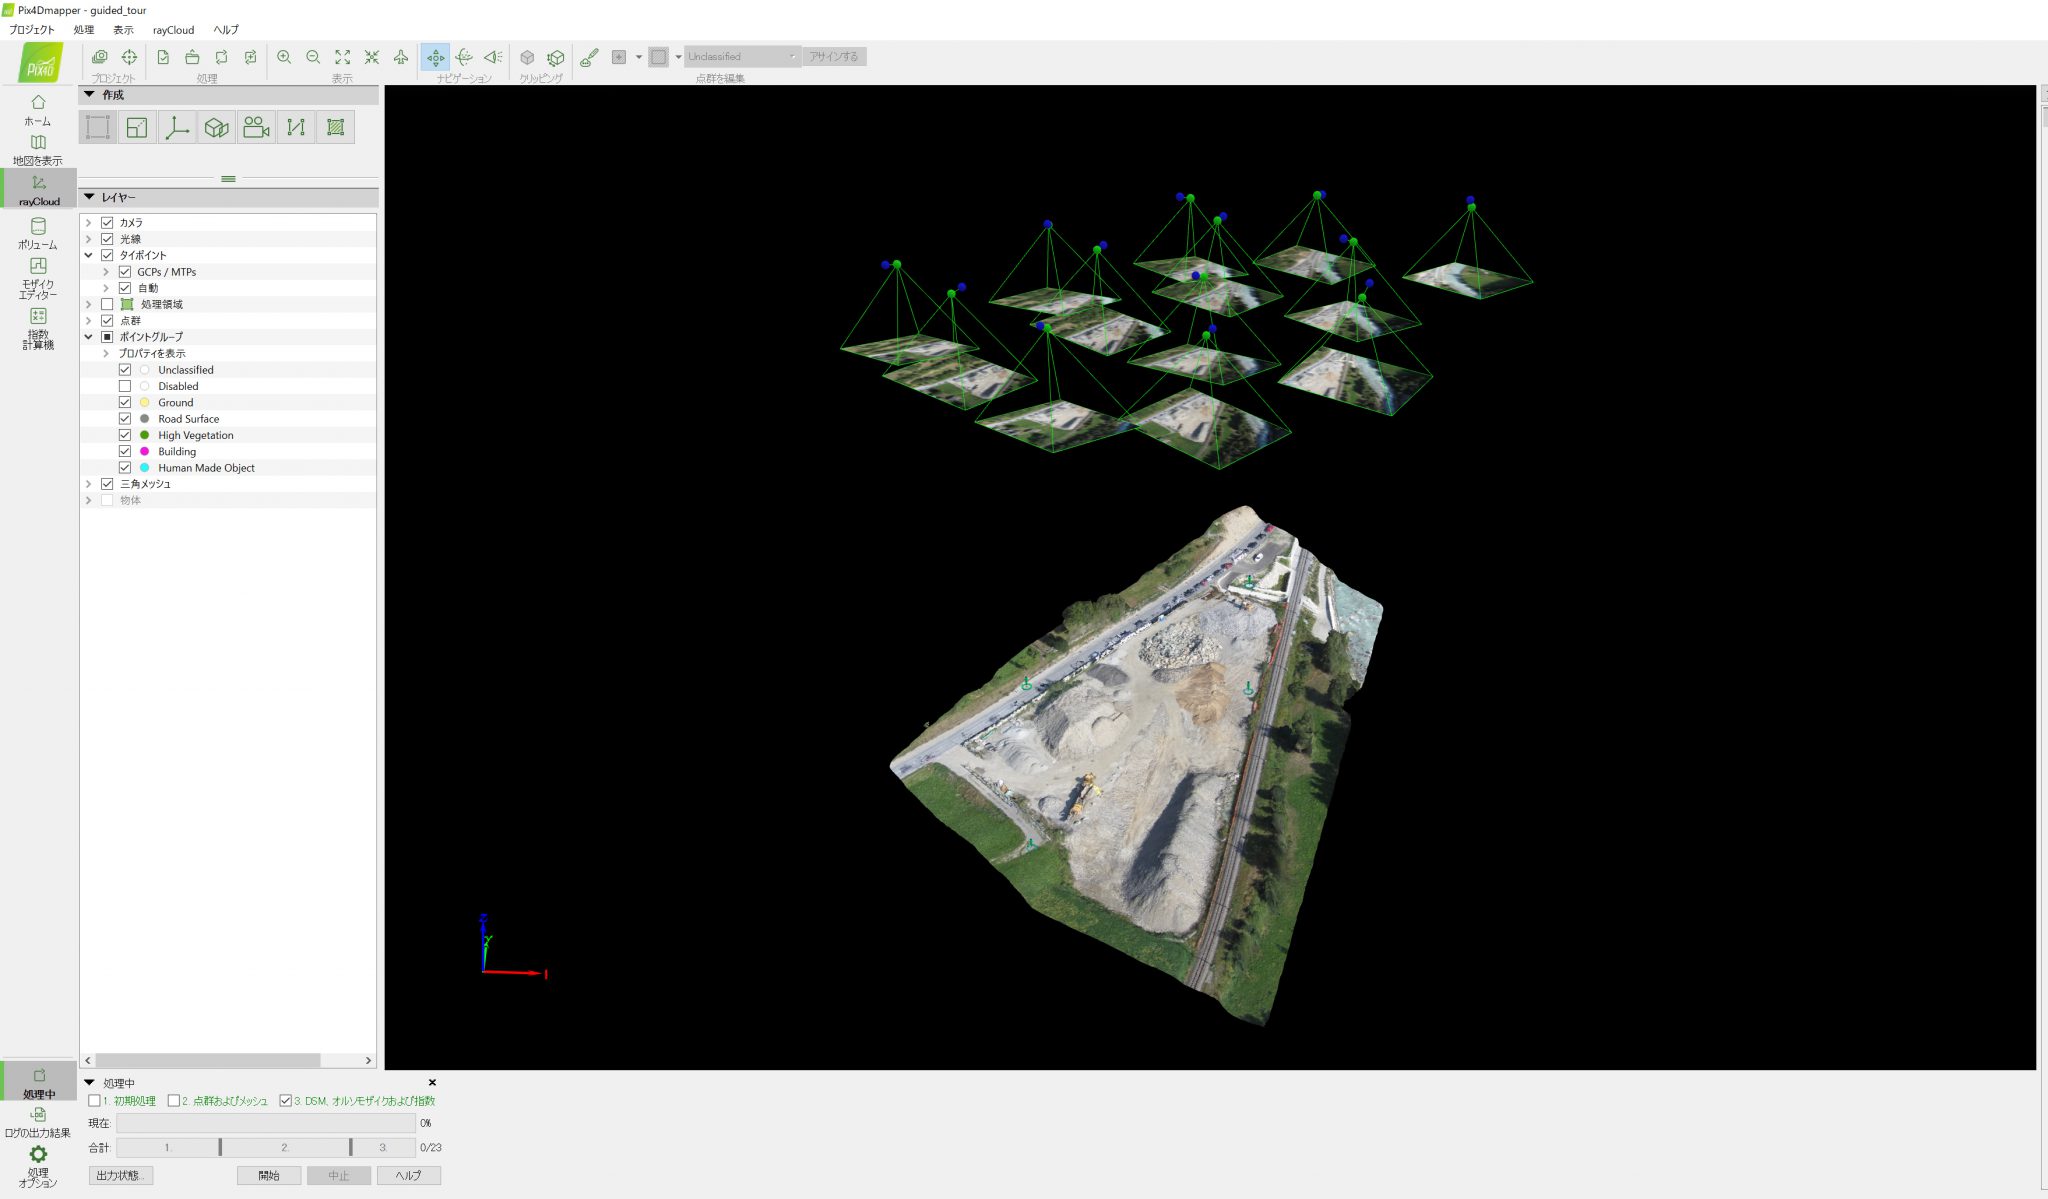
Task: Click the pink color swatch beside Building
Action: (x=144, y=451)
